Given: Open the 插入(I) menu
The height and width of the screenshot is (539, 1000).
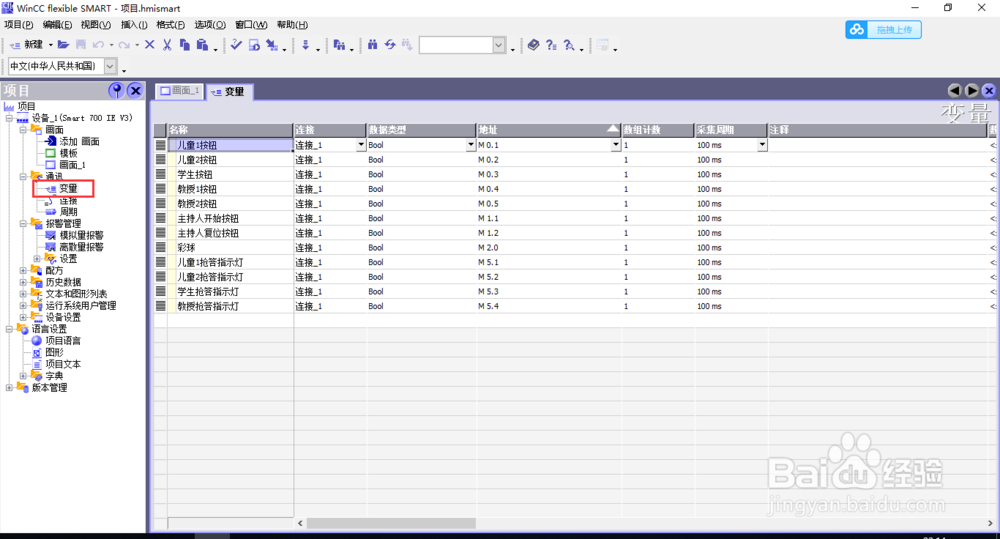Looking at the screenshot, I should [x=134, y=25].
